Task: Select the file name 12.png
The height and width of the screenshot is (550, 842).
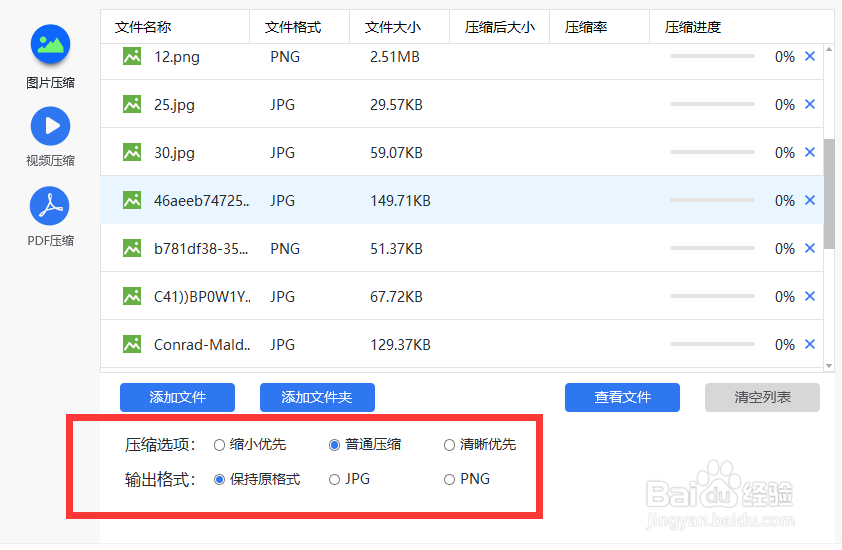Action: coord(177,57)
